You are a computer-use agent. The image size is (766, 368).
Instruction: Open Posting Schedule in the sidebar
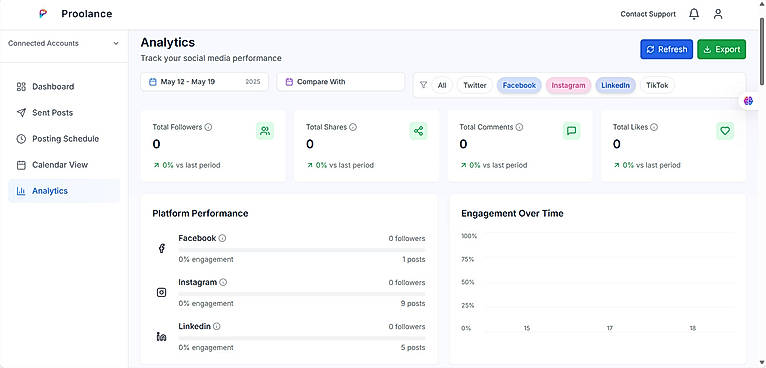(64, 139)
